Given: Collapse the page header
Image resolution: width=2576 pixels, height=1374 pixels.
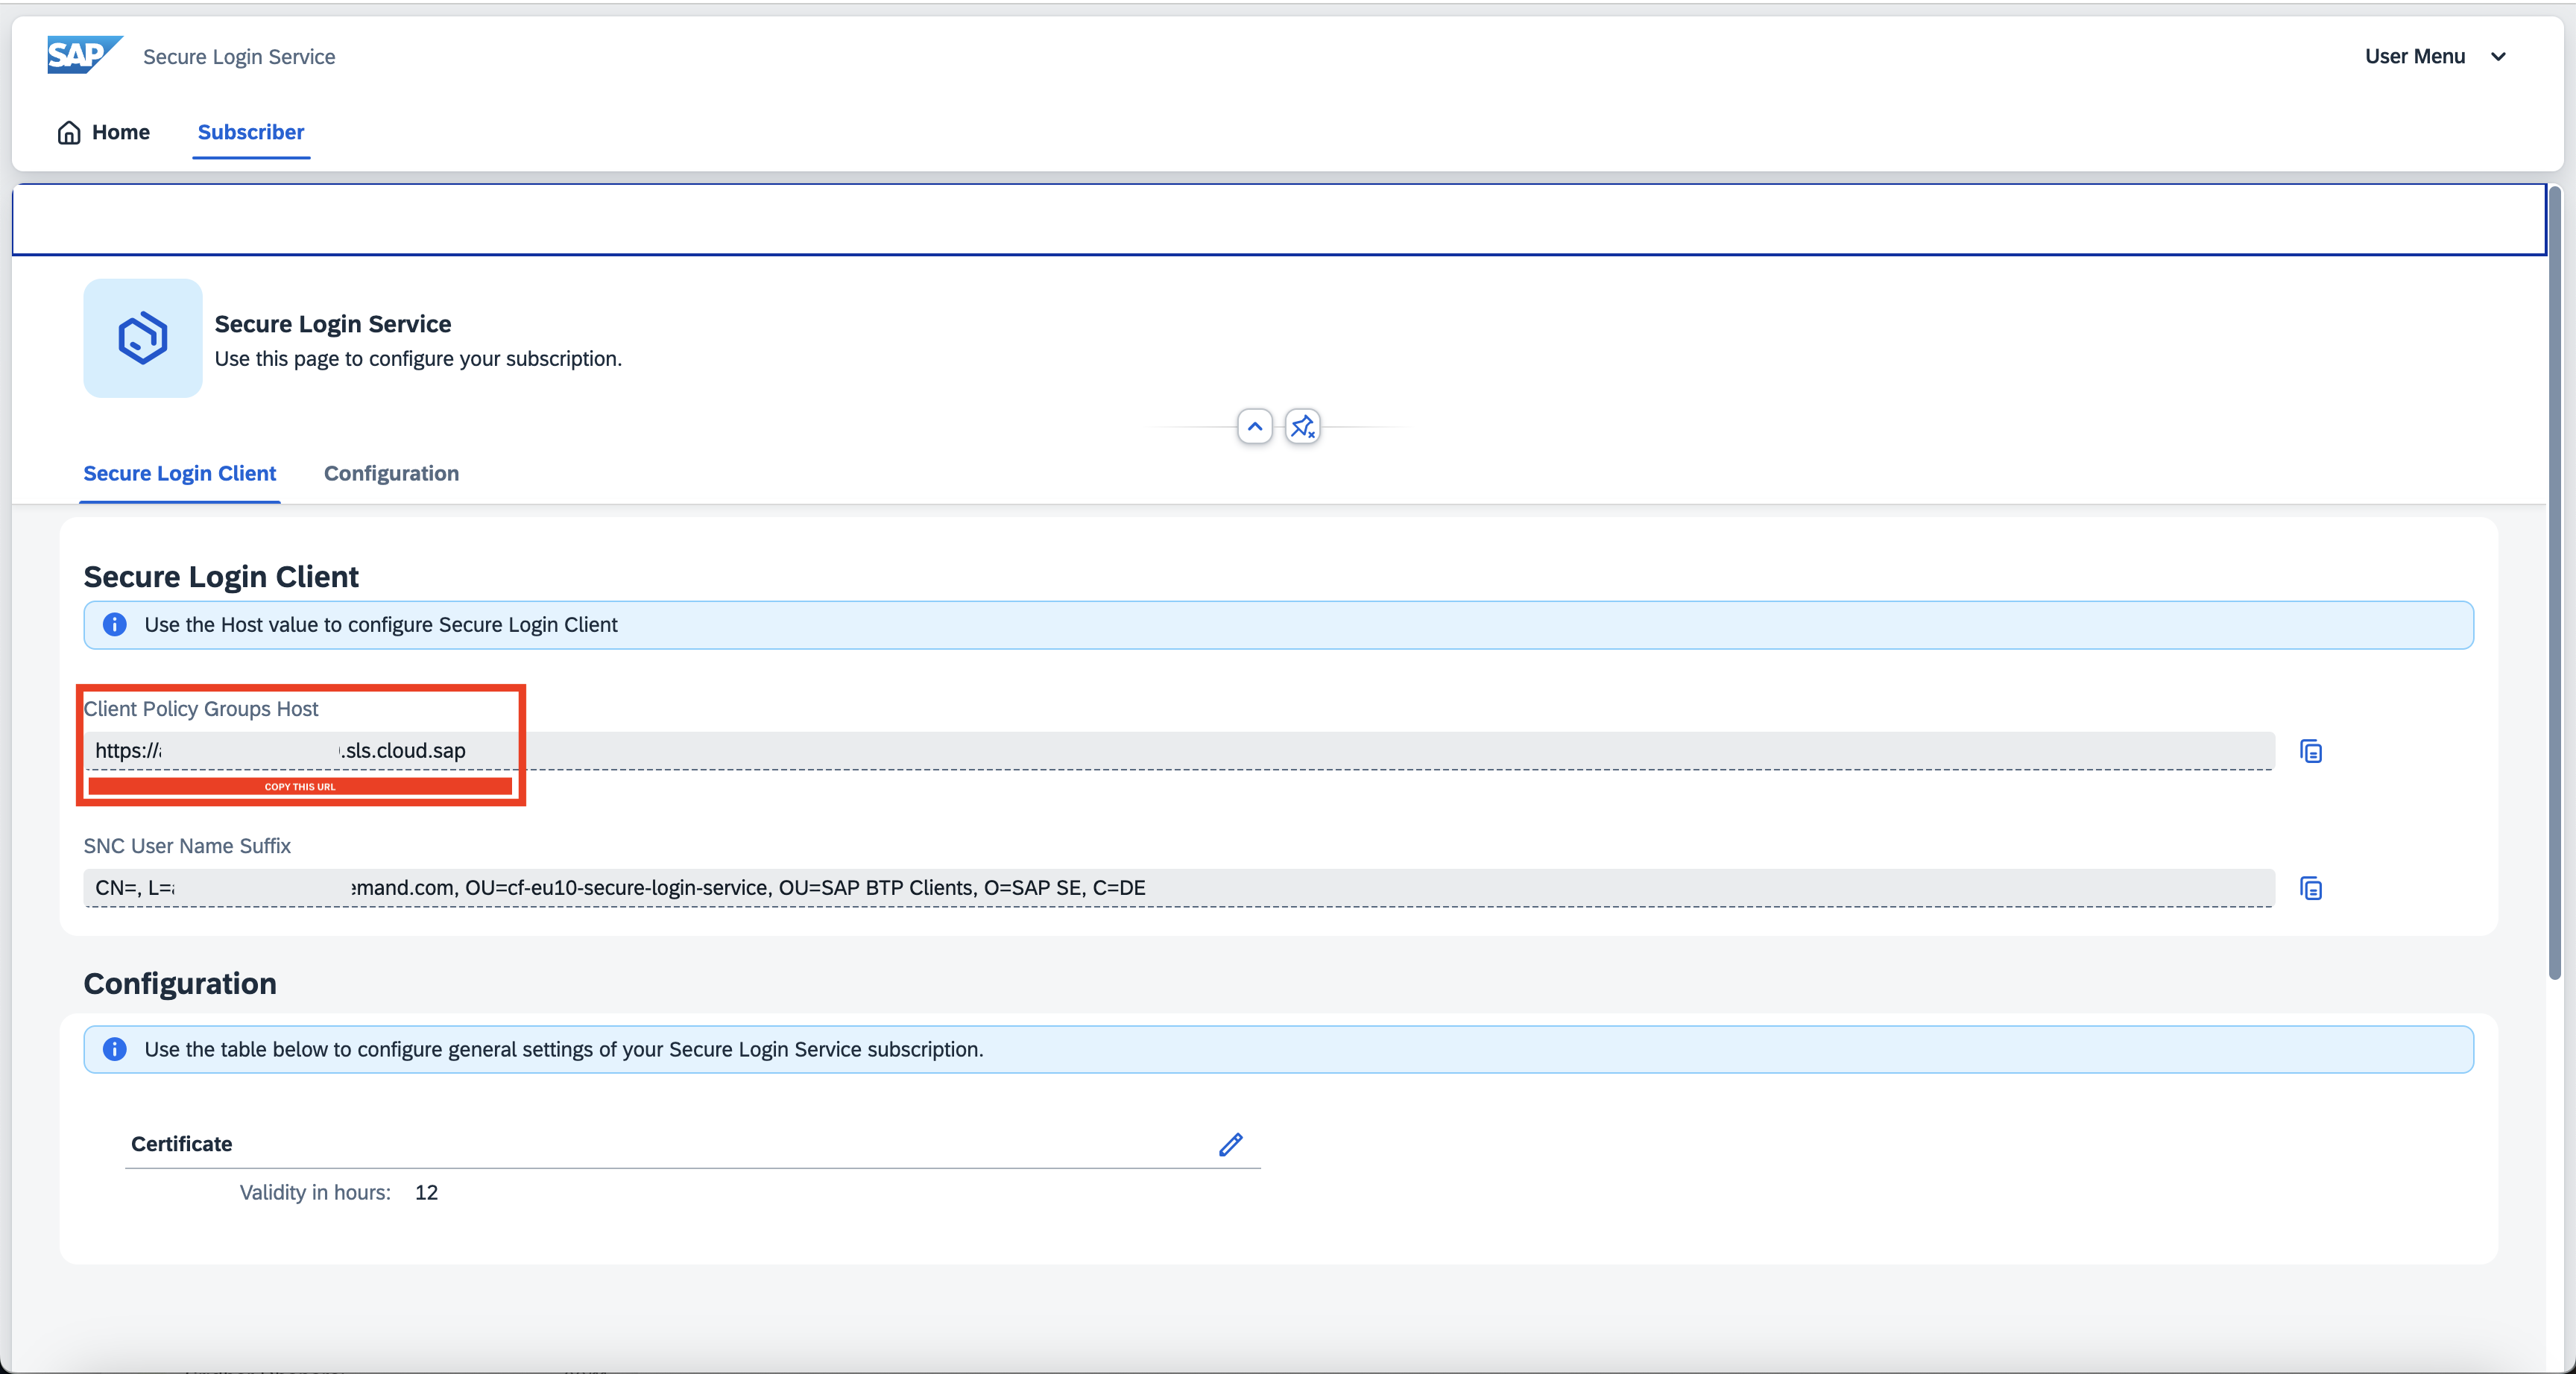Looking at the screenshot, I should [1255, 427].
